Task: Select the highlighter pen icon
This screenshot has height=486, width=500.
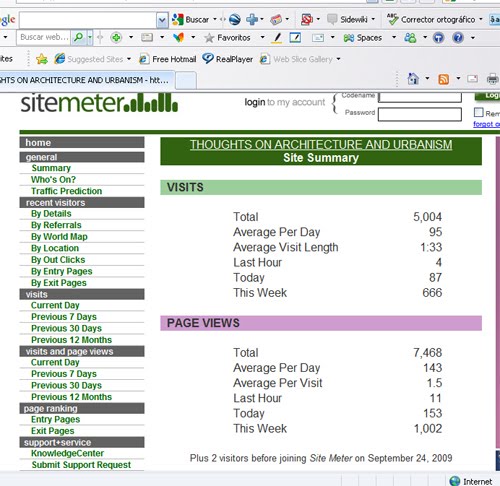Action: click(x=277, y=38)
